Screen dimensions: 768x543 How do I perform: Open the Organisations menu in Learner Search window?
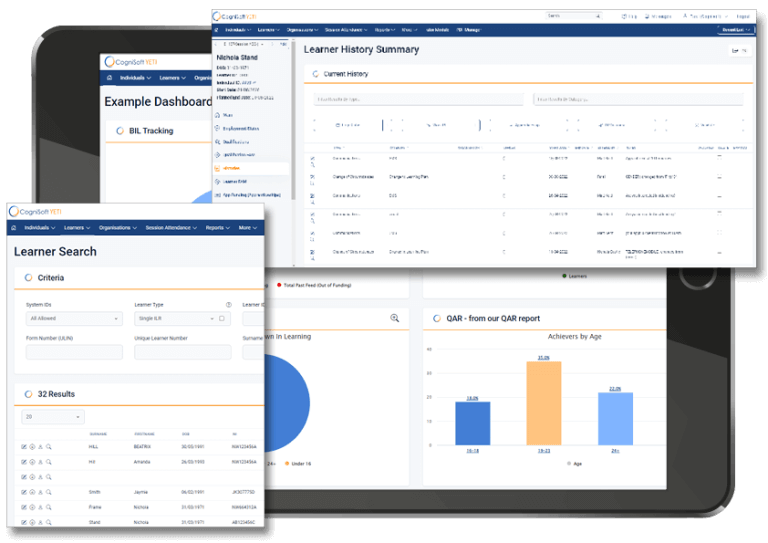tap(118, 228)
